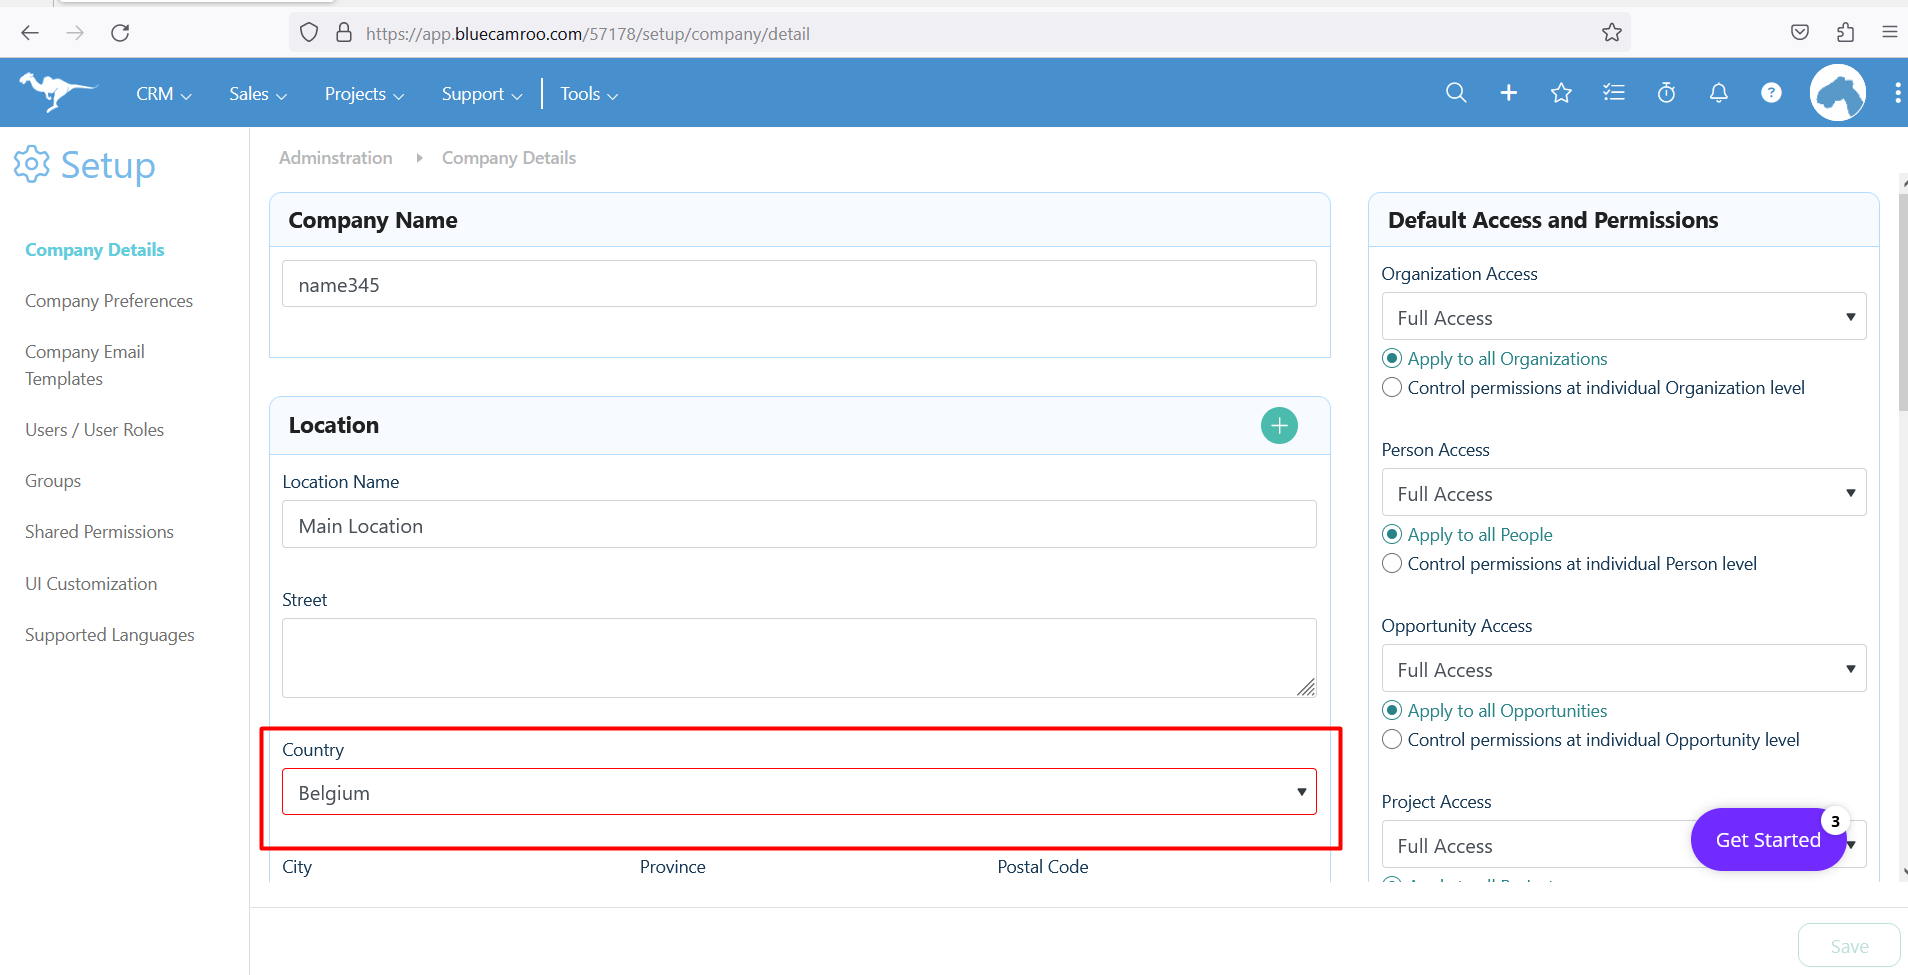Open the task checklist icon
Screen dimensions: 1908x975
(1614, 93)
